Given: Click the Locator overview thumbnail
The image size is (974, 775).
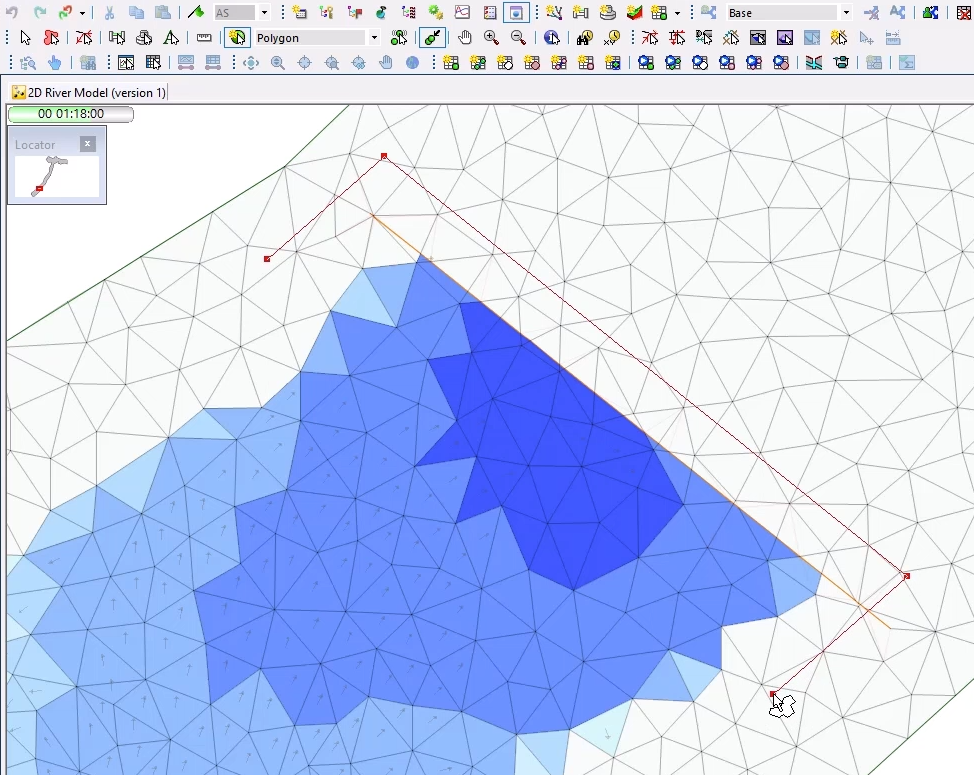Looking at the screenshot, I should click(57, 177).
